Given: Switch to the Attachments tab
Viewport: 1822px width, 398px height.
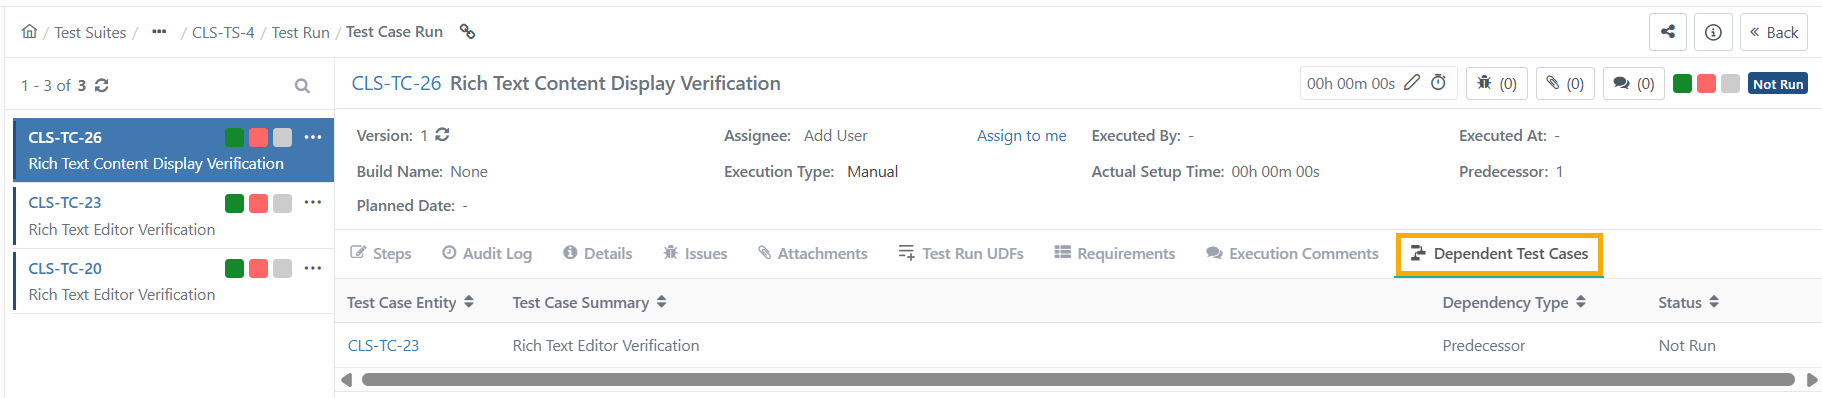Looking at the screenshot, I should (813, 254).
